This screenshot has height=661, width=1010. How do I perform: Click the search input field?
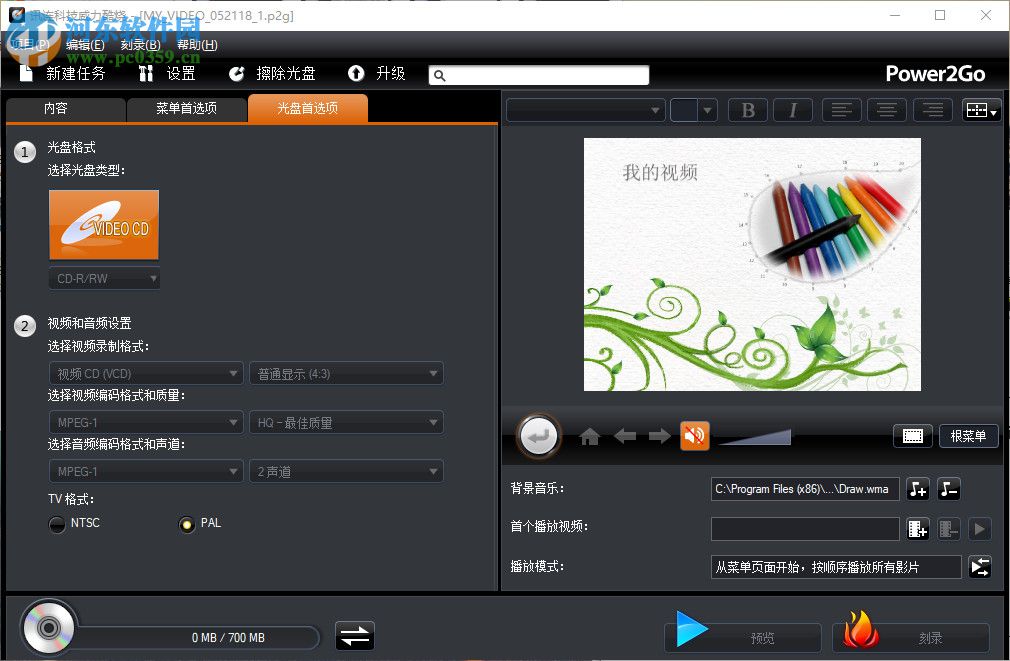(x=538, y=75)
